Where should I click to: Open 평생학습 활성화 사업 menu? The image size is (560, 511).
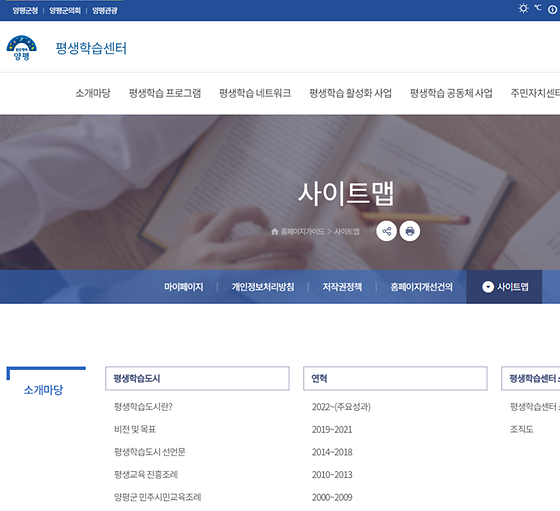(x=350, y=93)
